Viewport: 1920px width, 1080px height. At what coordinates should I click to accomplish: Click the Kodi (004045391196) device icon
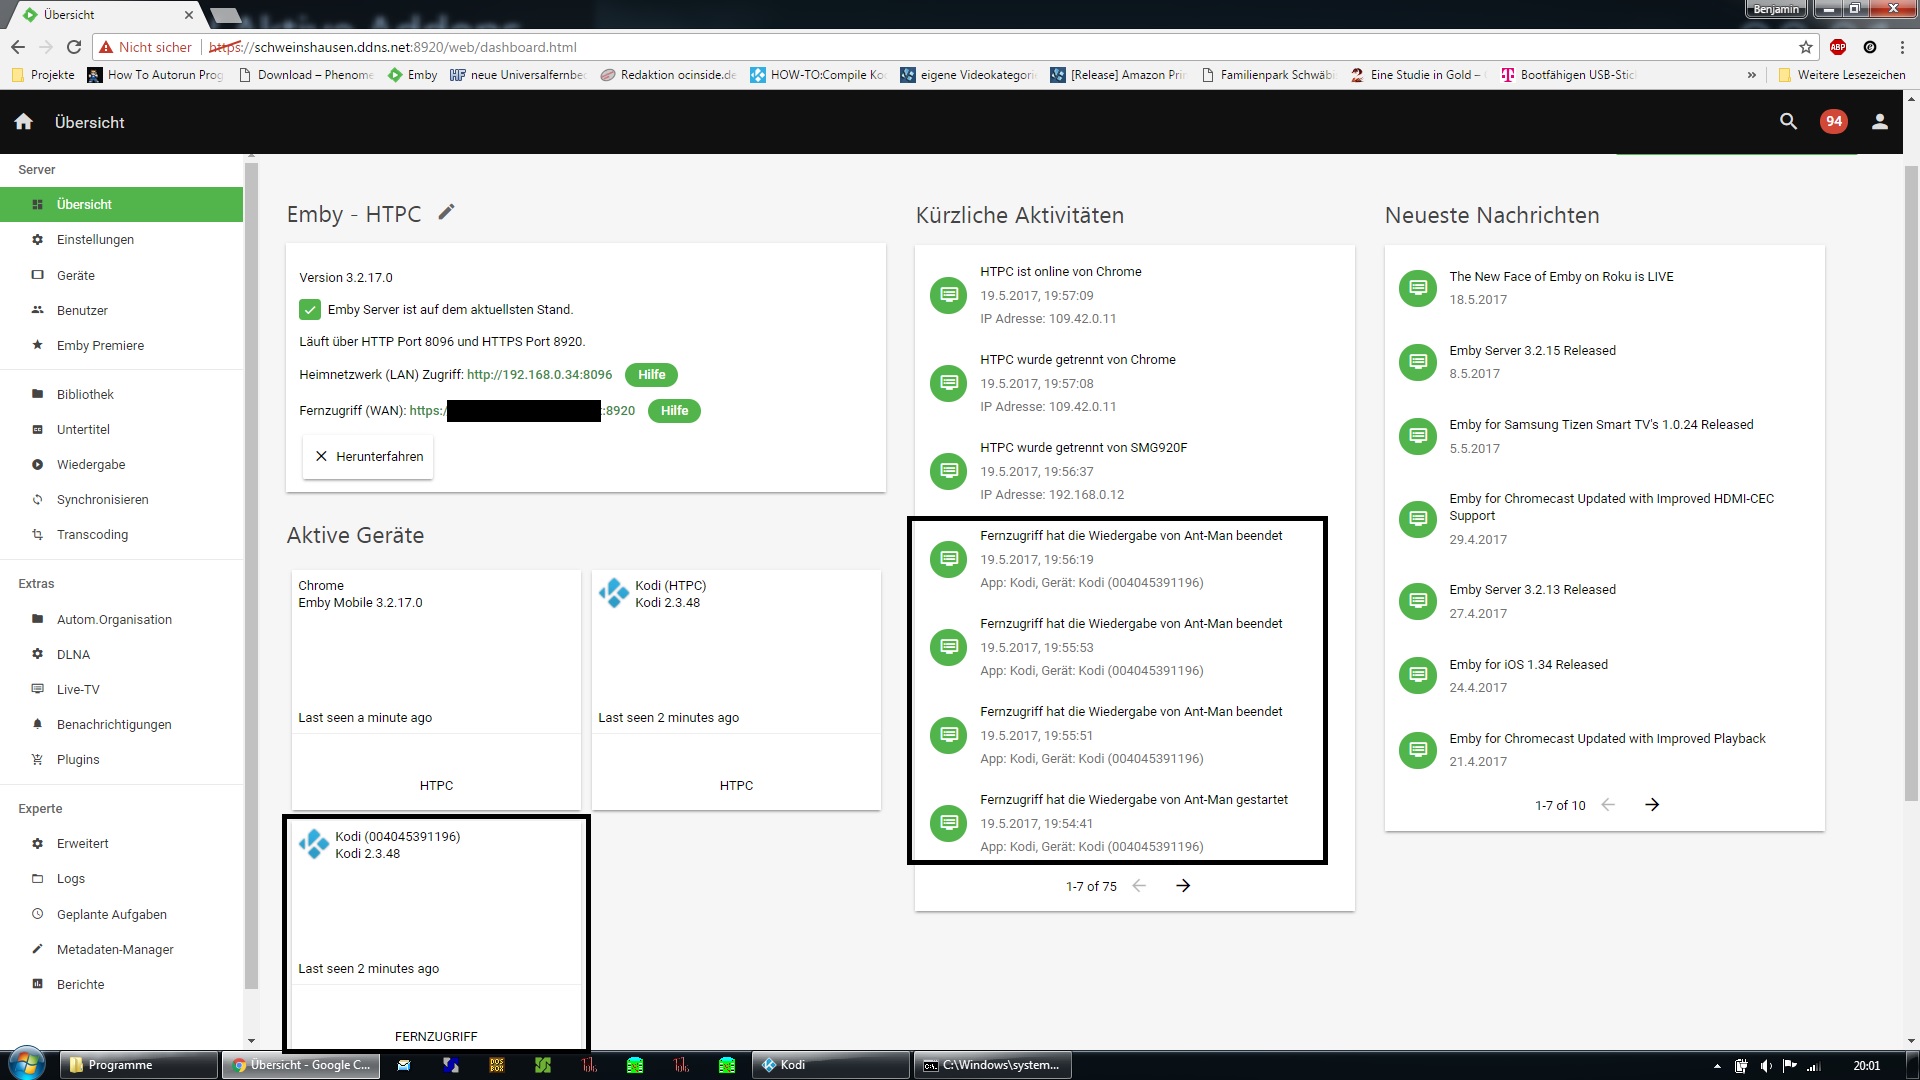point(314,844)
